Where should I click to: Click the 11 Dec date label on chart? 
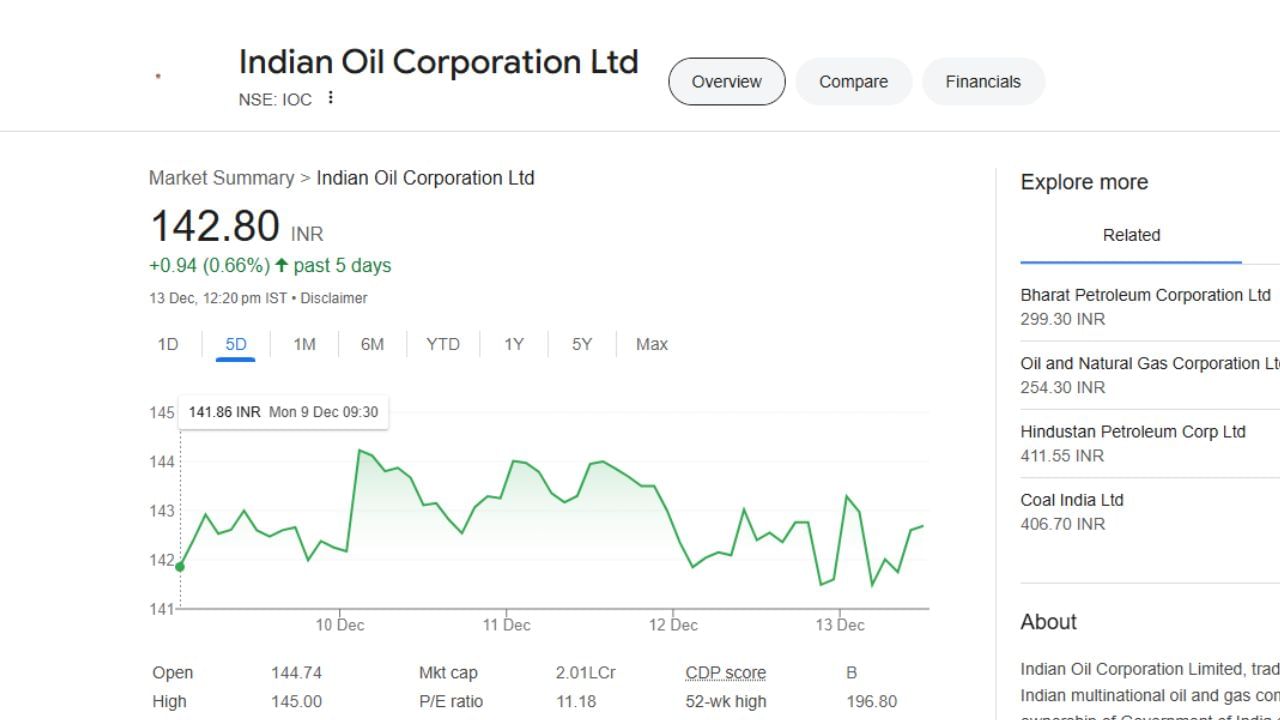point(506,625)
